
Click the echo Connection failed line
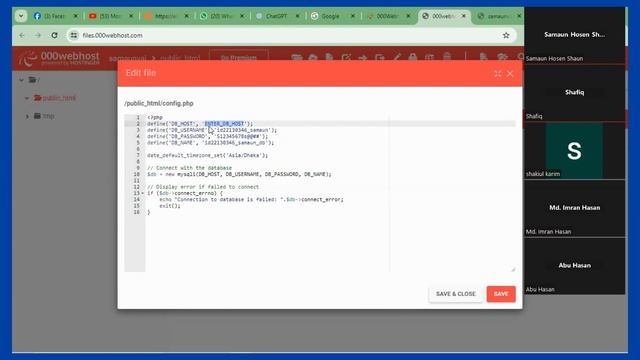pyautogui.click(x=251, y=200)
